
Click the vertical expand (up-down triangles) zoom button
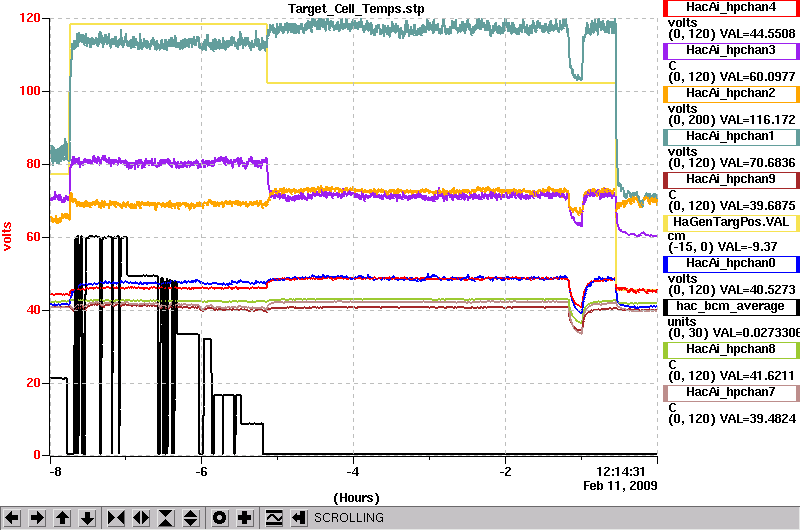(191, 518)
